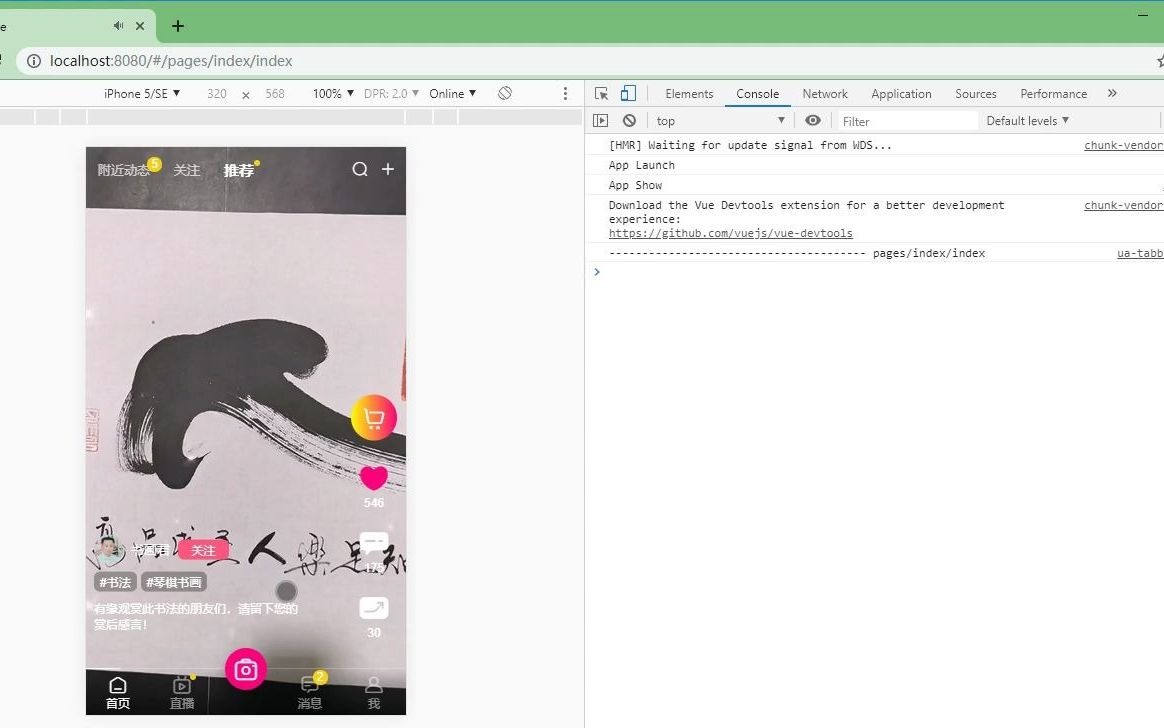Screen dimensions: 1164x728
Task: Open the Default levels dropdown
Action: coord(1027,120)
